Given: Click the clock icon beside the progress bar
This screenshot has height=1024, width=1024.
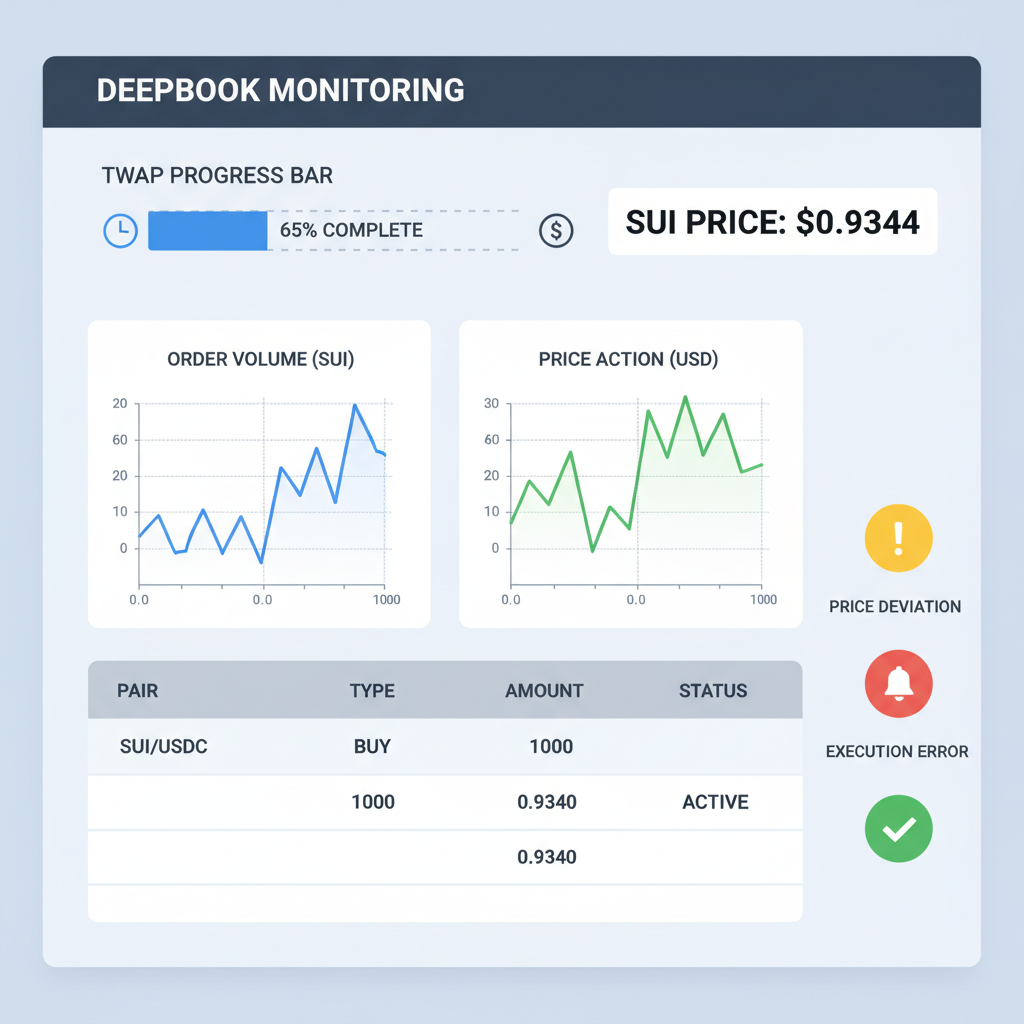Looking at the screenshot, I should pos(120,230).
